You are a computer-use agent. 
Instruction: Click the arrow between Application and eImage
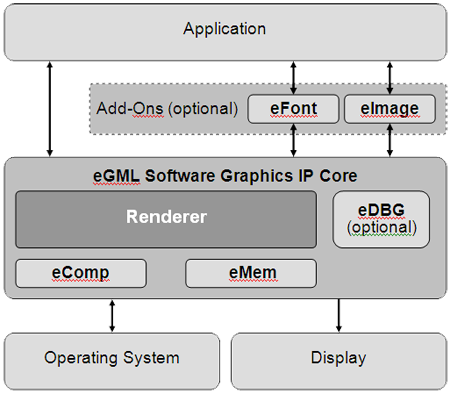(390, 78)
